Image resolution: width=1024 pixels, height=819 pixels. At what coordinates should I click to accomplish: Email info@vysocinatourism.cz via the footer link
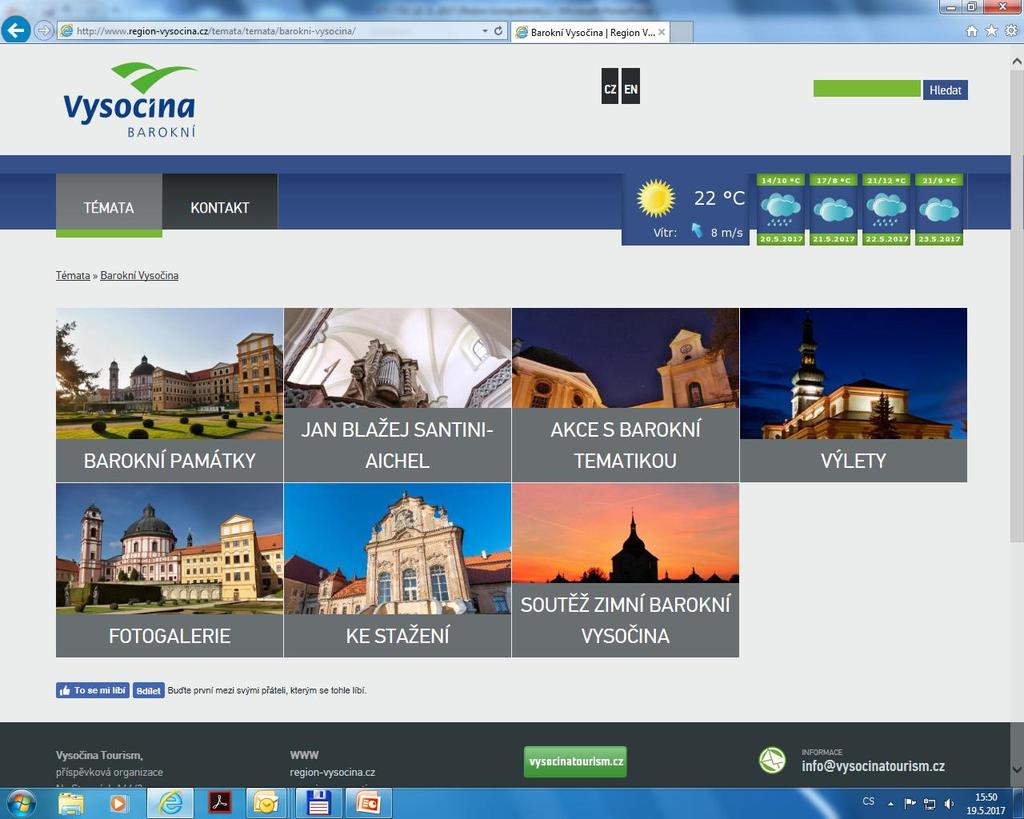pos(873,766)
